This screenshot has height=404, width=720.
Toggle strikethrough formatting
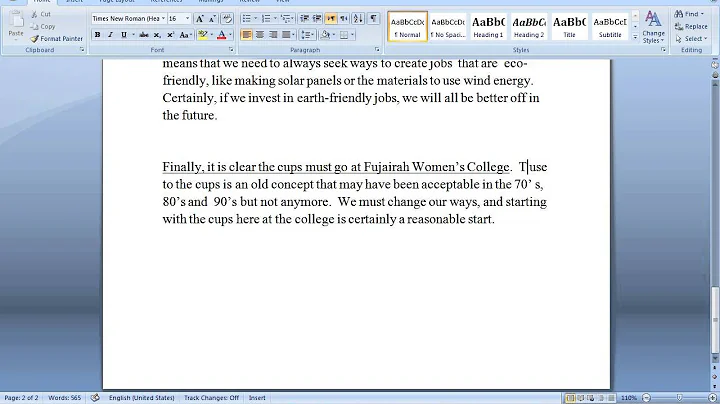coord(144,35)
